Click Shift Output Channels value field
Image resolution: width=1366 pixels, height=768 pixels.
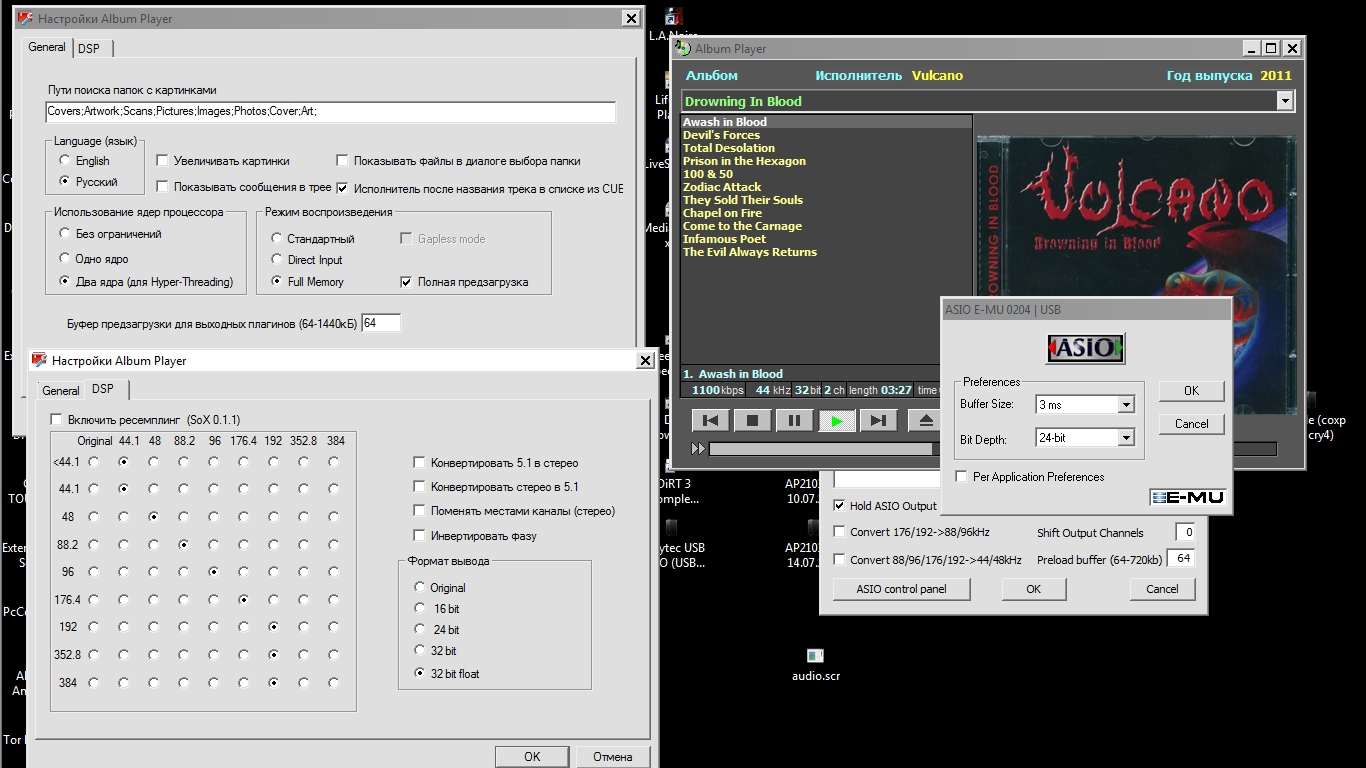click(x=1185, y=533)
